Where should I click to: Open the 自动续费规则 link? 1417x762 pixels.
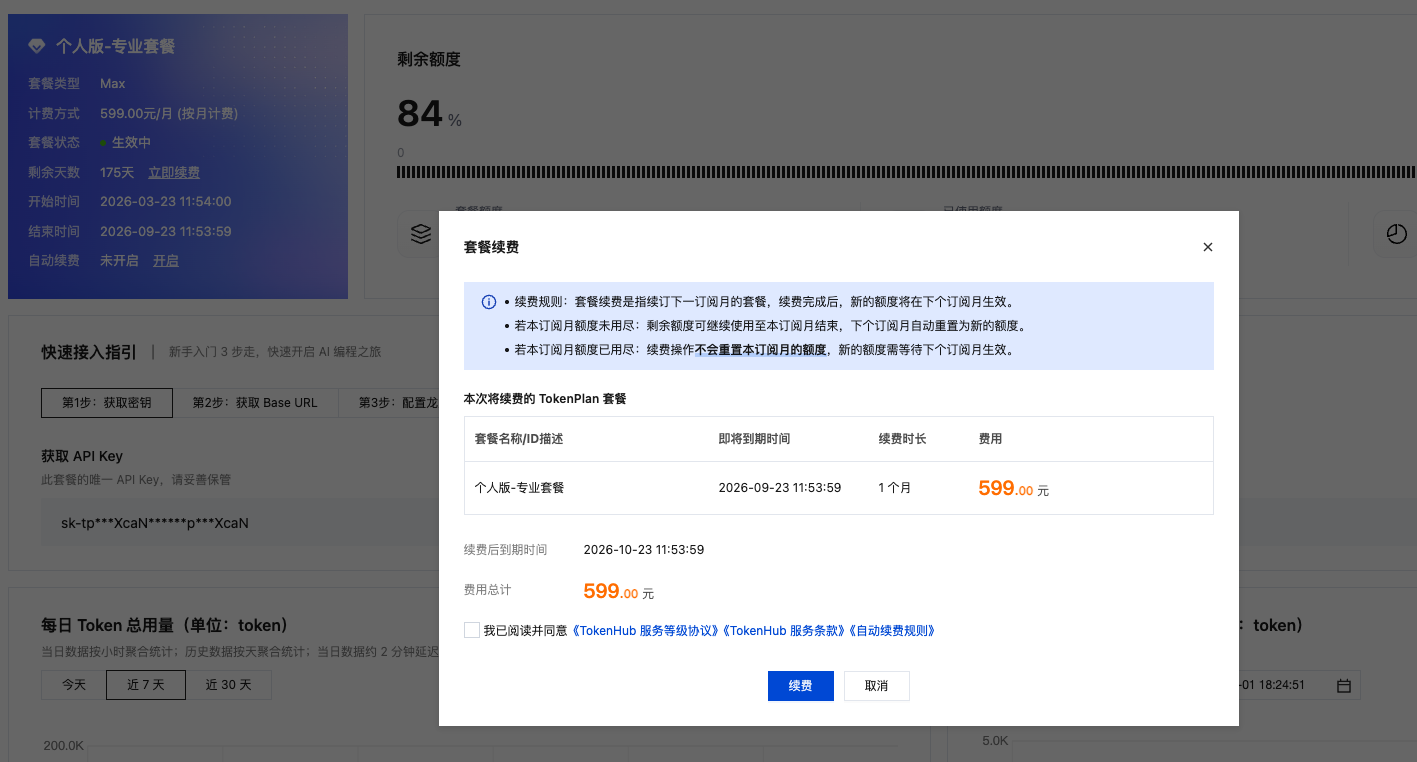pos(892,631)
